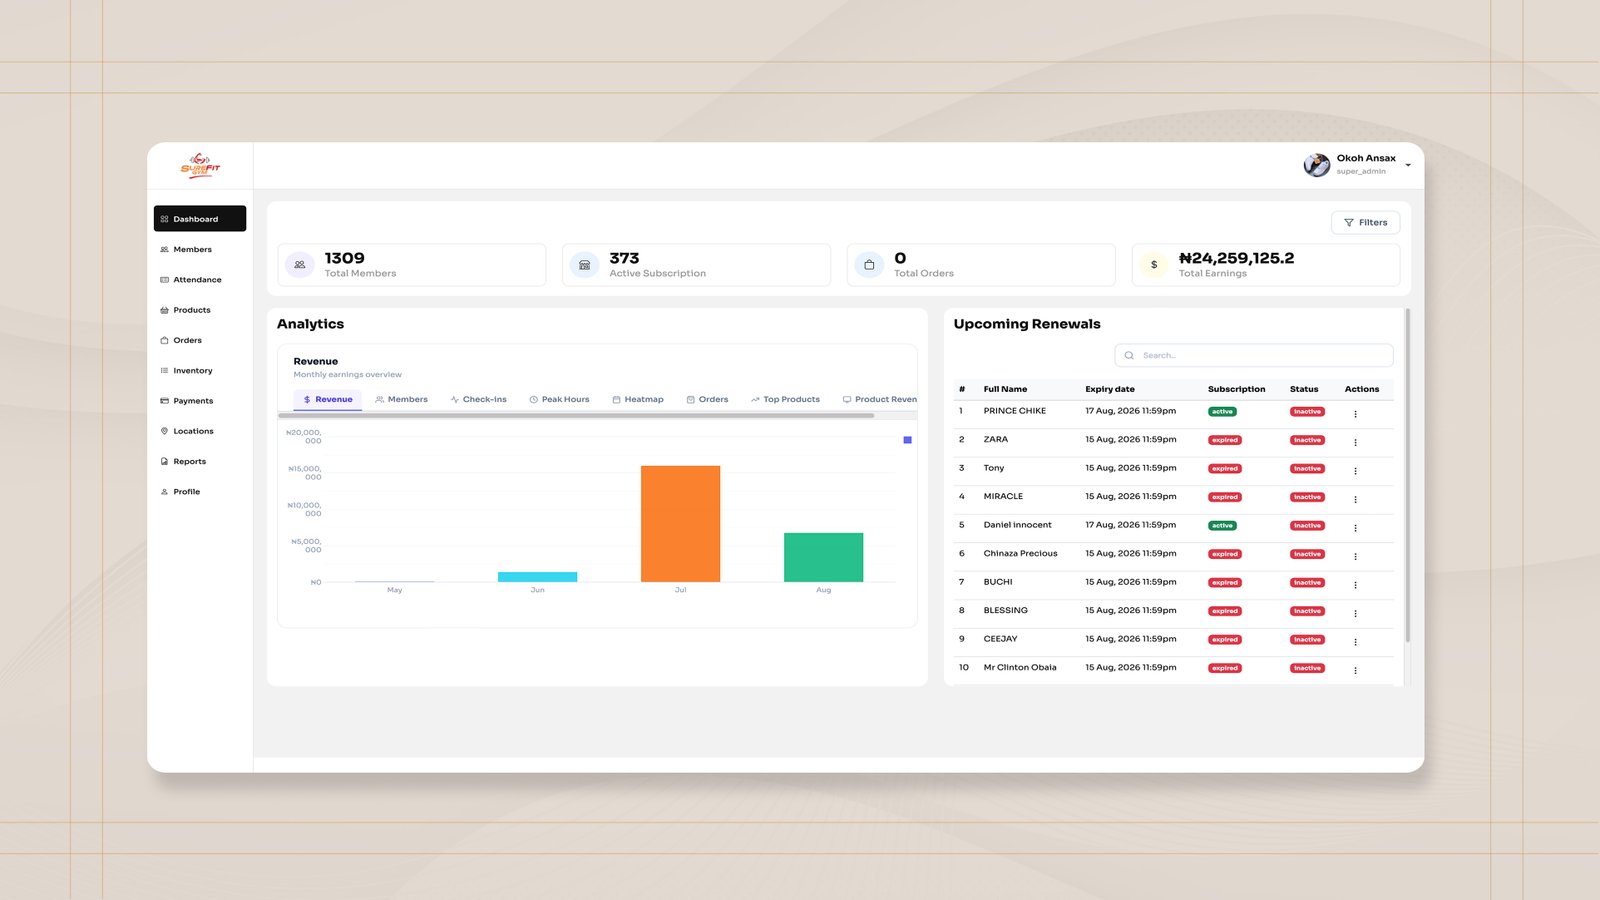Open actions menu for Chinaza Precious

point(1355,556)
